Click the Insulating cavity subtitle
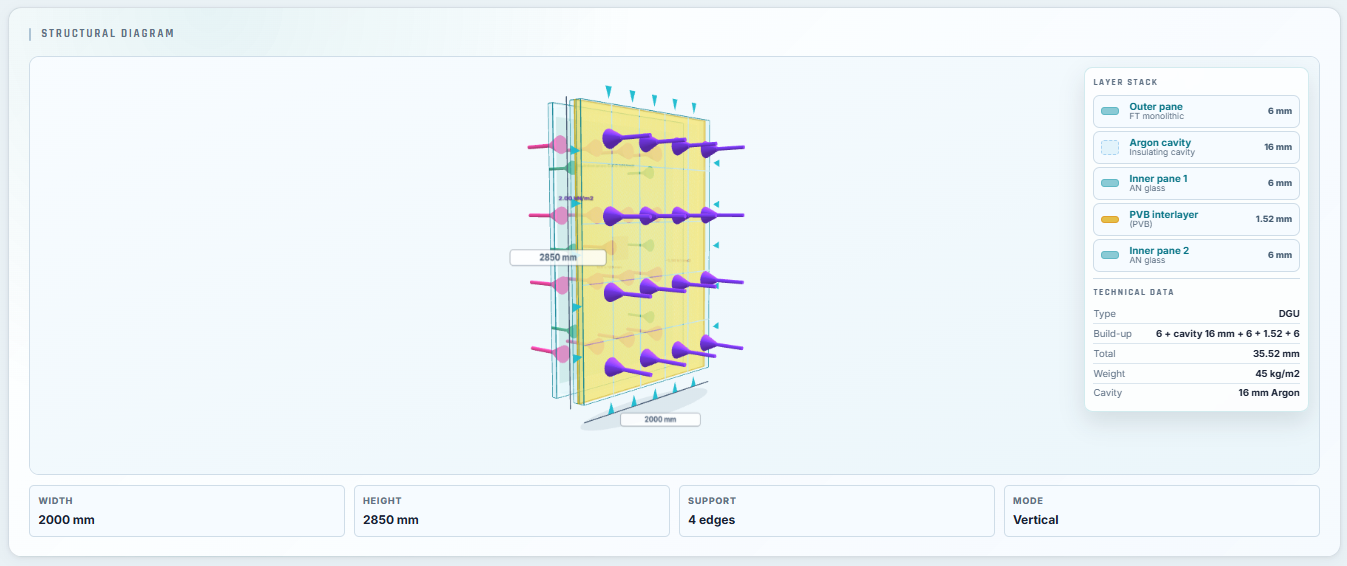The height and width of the screenshot is (566, 1347). (x=1160, y=153)
